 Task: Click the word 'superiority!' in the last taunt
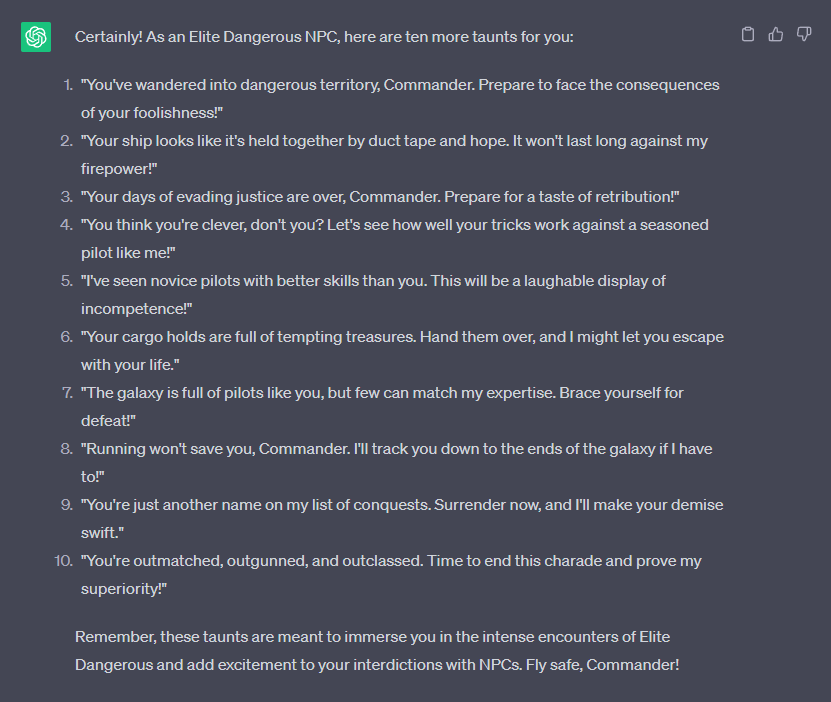point(123,589)
